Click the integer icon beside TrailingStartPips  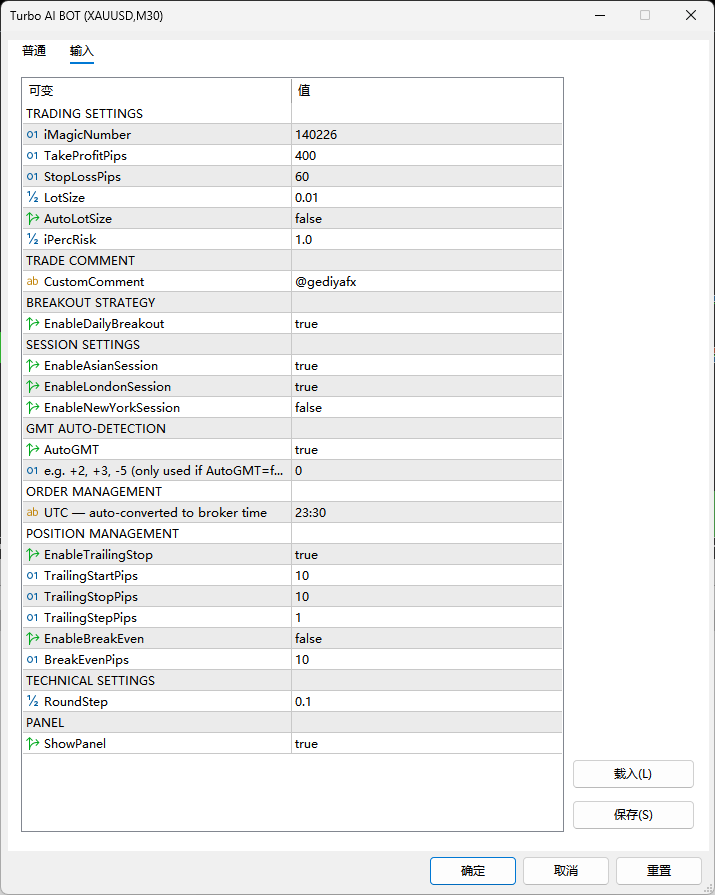(33, 576)
